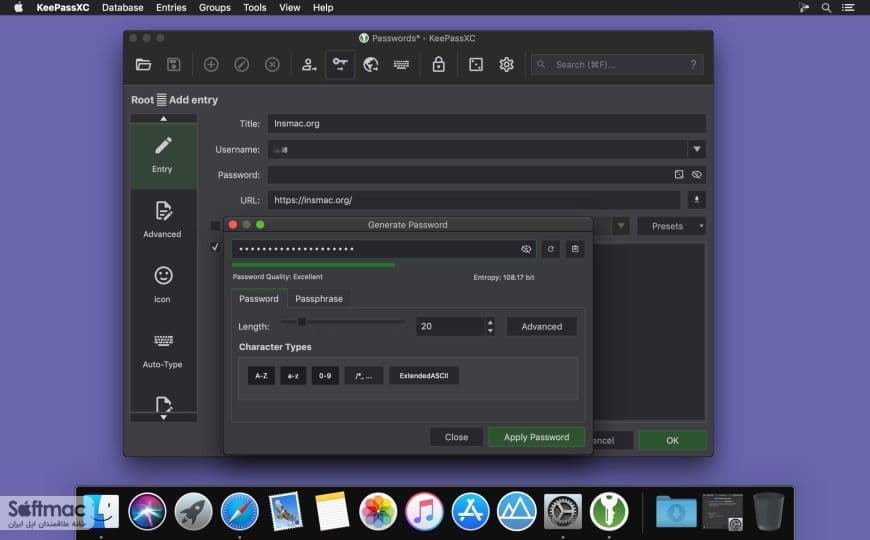870x540 pixels.
Task: Regenerate password with refresh icon
Action: pyautogui.click(x=550, y=249)
